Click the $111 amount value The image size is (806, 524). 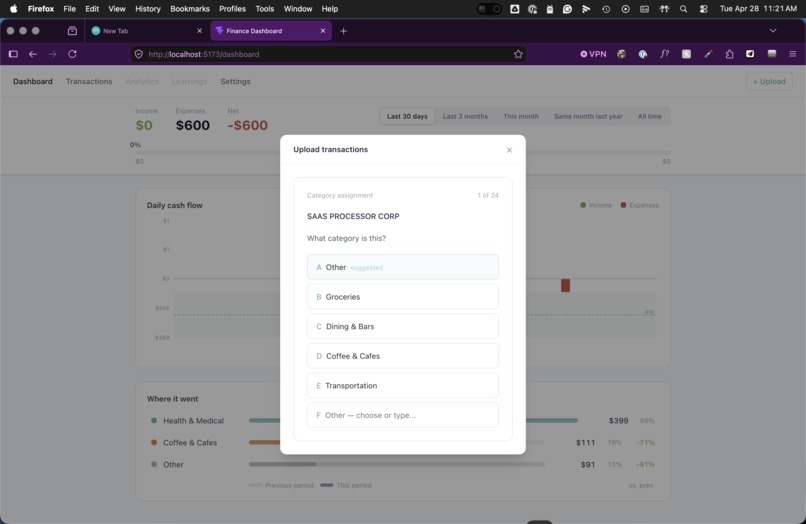(x=585, y=442)
